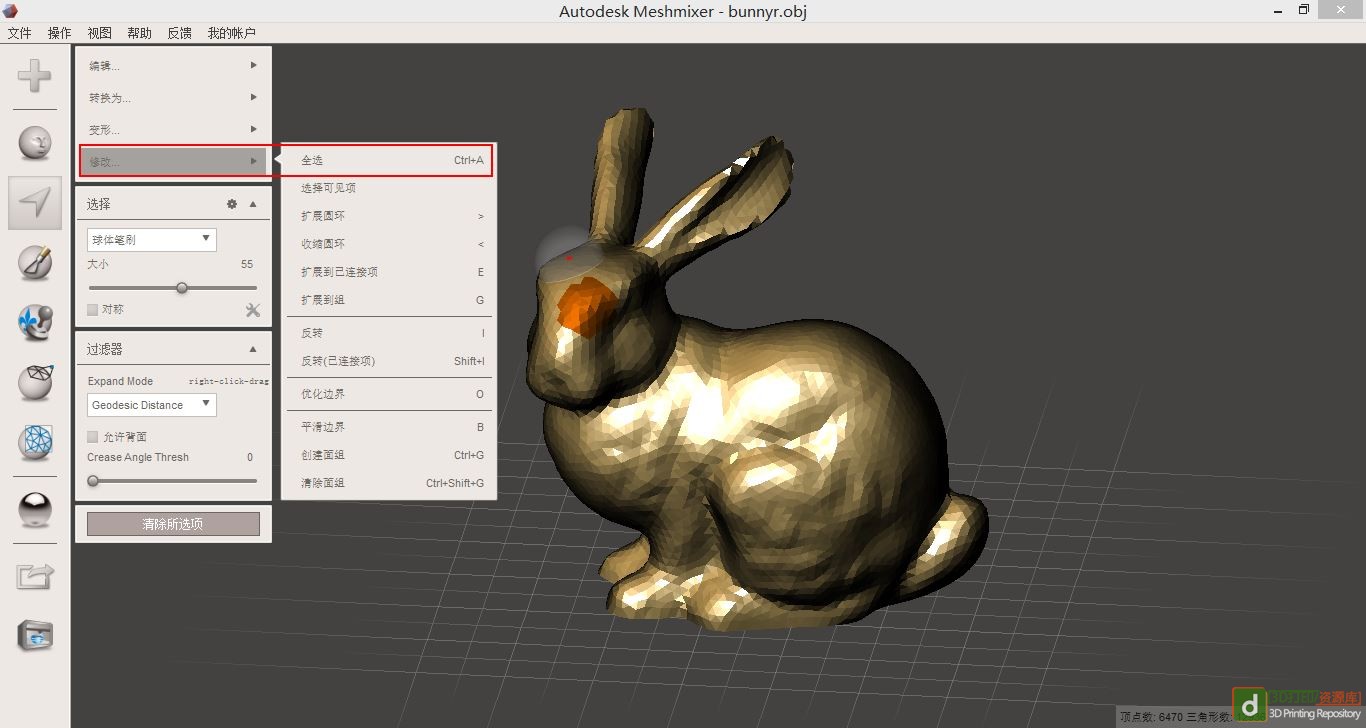1366x728 pixels.
Task: Click the Crease Angle Thresh slider handle
Action: click(93, 481)
